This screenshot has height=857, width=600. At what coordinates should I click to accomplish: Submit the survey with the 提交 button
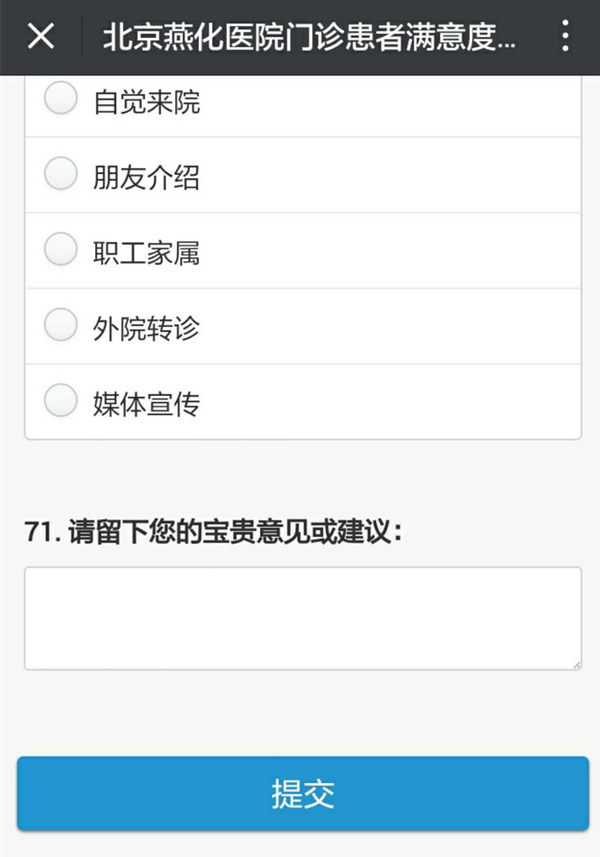pyautogui.click(x=303, y=794)
